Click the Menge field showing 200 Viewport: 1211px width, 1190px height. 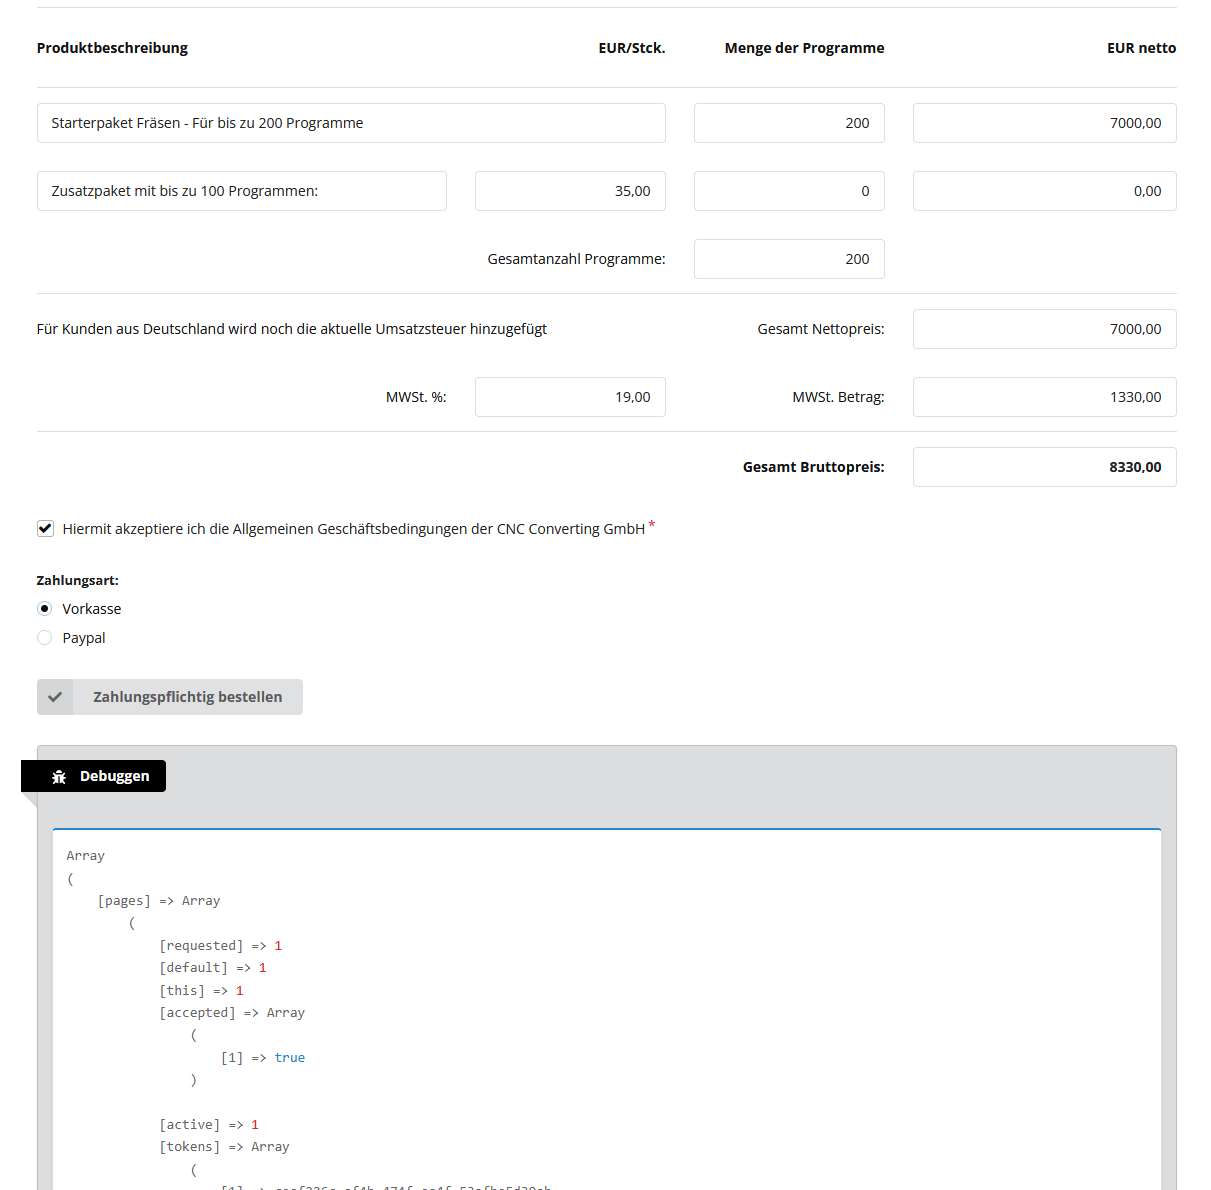coord(788,122)
